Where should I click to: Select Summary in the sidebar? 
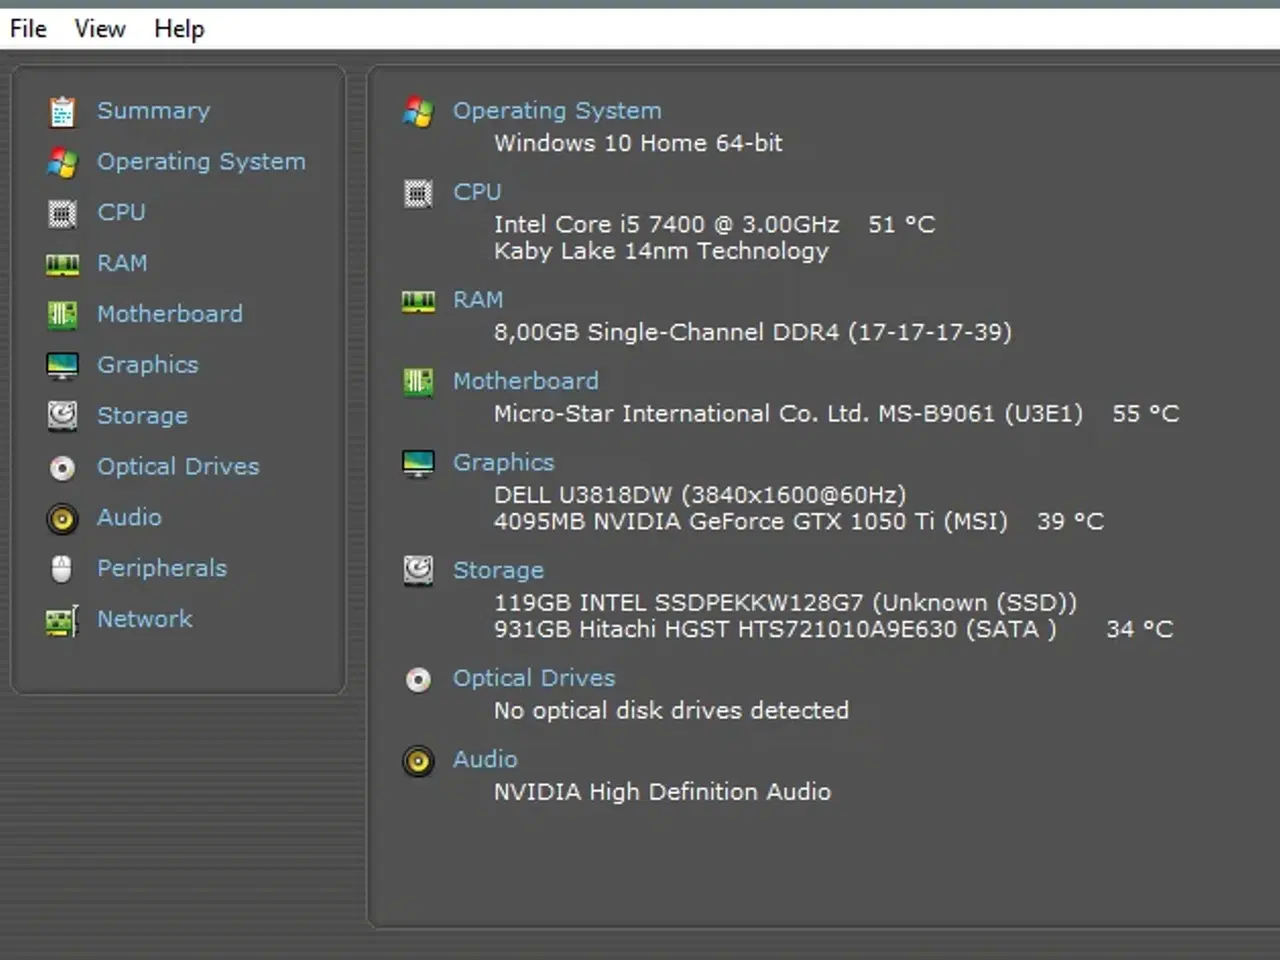153,111
